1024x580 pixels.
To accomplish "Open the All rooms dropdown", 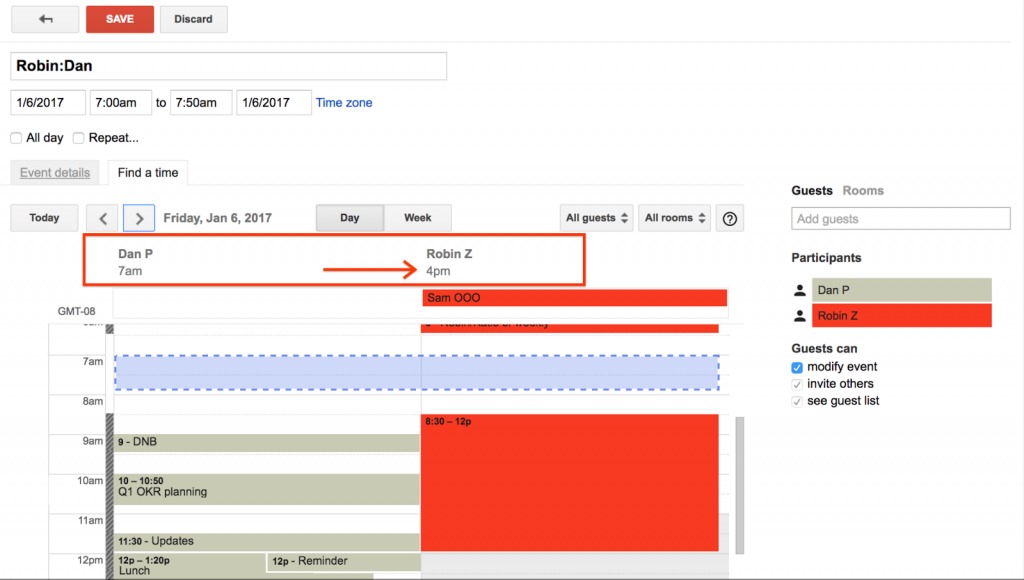I will (x=675, y=218).
